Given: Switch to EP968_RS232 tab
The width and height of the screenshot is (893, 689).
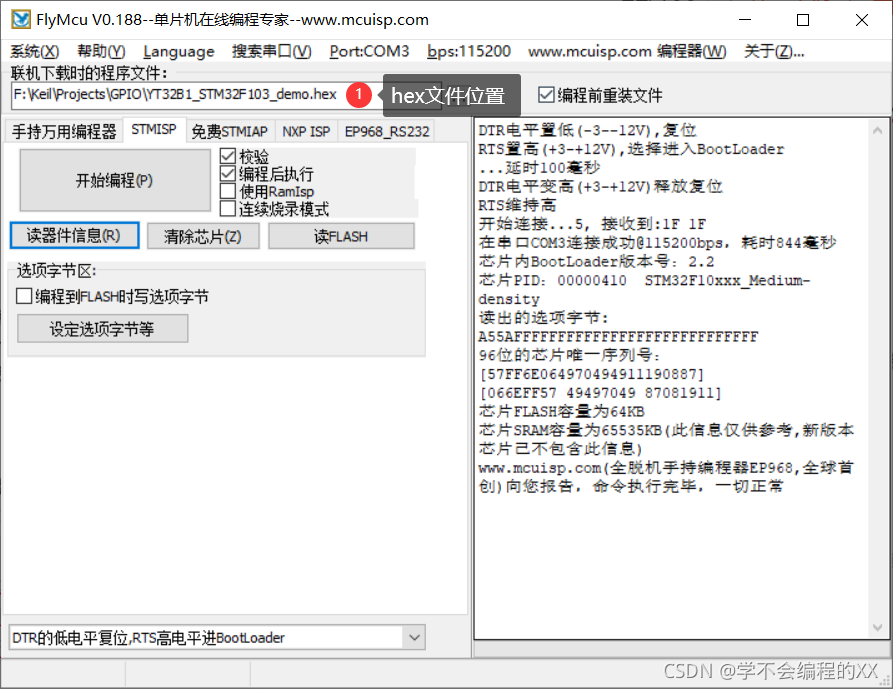Looking at the screenshot, I should [x=387, y=132].
